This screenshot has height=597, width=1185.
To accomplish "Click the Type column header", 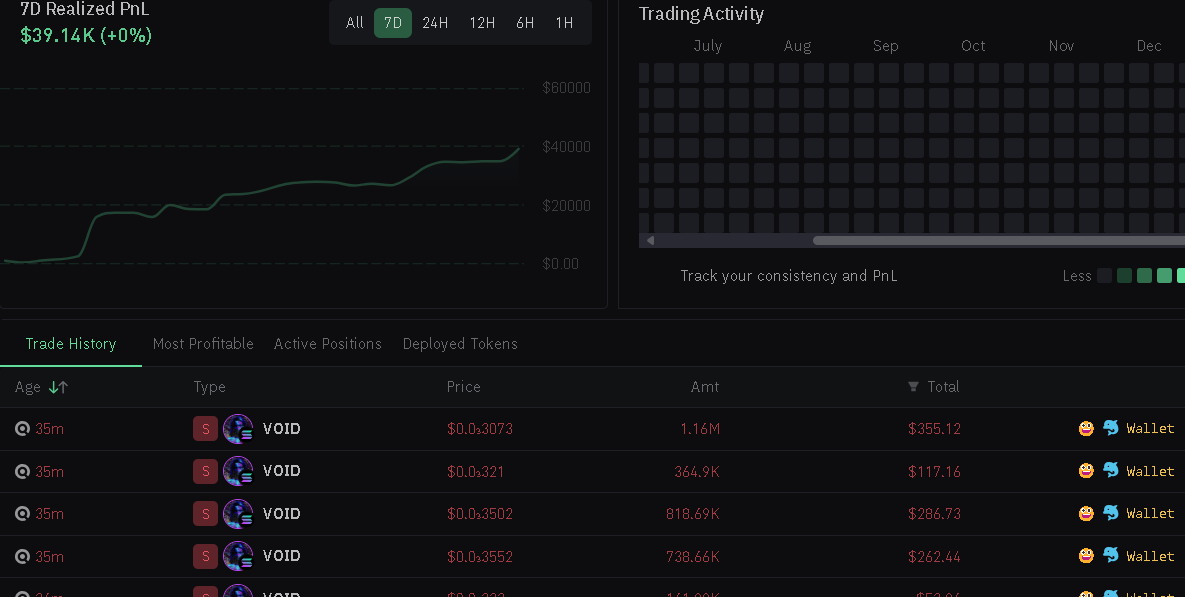I will 209,387.
